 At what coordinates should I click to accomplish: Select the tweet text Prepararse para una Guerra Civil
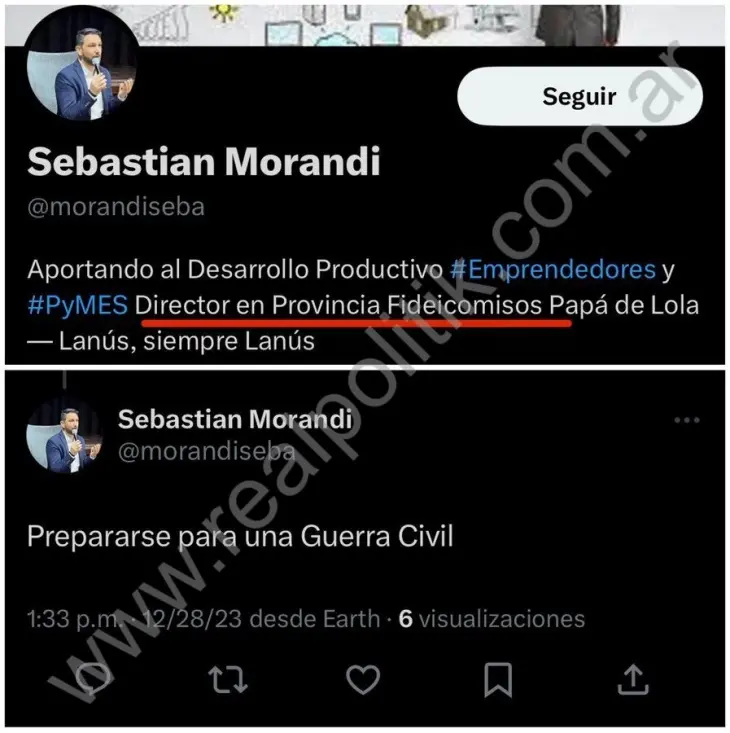coord(240,536)
